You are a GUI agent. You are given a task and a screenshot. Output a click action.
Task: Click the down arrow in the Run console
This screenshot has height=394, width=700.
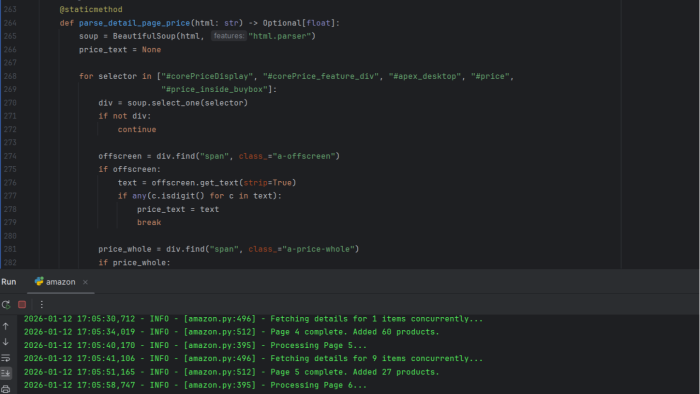click(x=6, y=342)
